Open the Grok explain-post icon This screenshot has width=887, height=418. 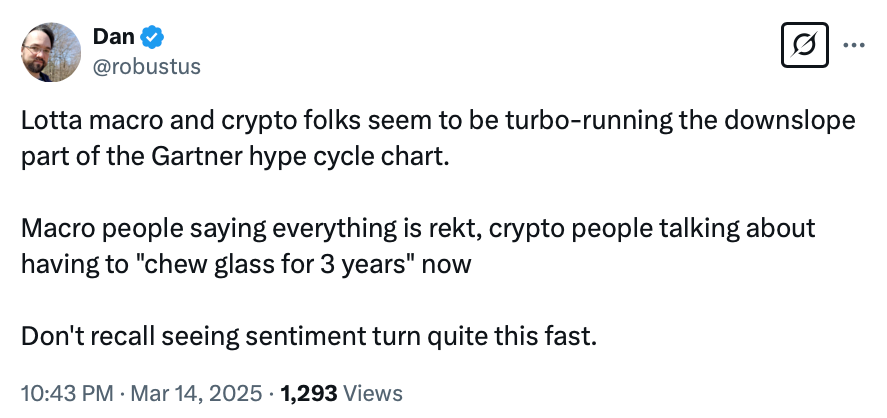click(807, 46)
